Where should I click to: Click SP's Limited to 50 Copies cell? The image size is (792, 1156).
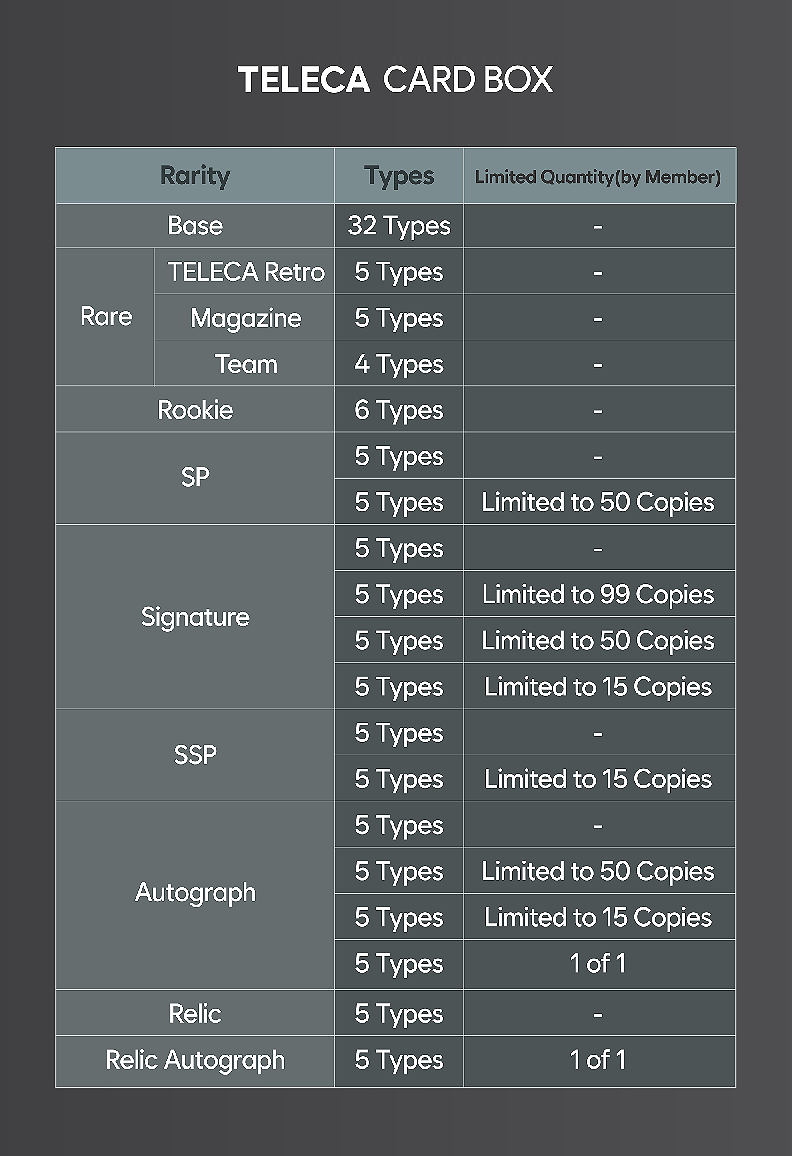(599, 502)
